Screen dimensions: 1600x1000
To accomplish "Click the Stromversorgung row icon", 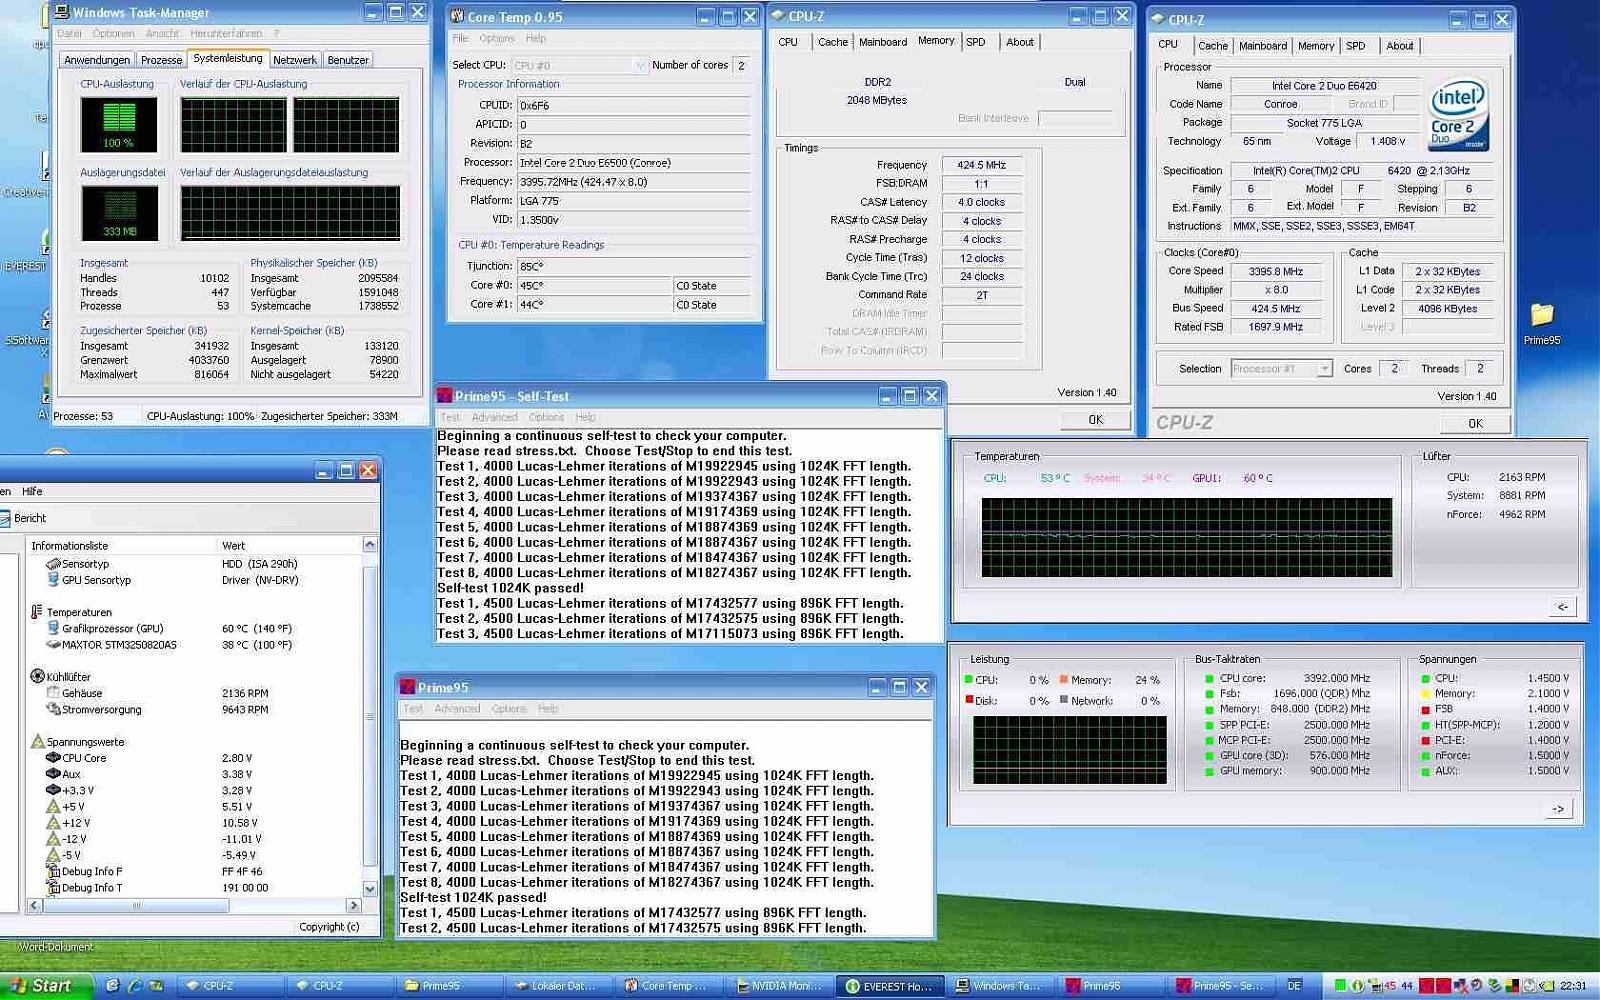I will pyautogui.click(x=53, y=709).
